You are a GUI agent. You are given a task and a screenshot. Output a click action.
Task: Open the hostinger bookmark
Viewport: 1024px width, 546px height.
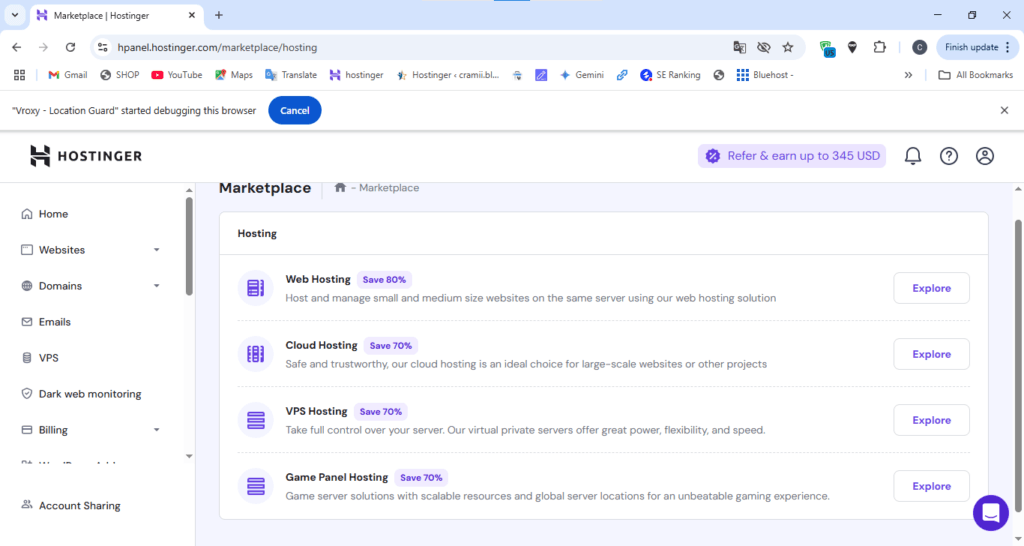click(357, 75)
